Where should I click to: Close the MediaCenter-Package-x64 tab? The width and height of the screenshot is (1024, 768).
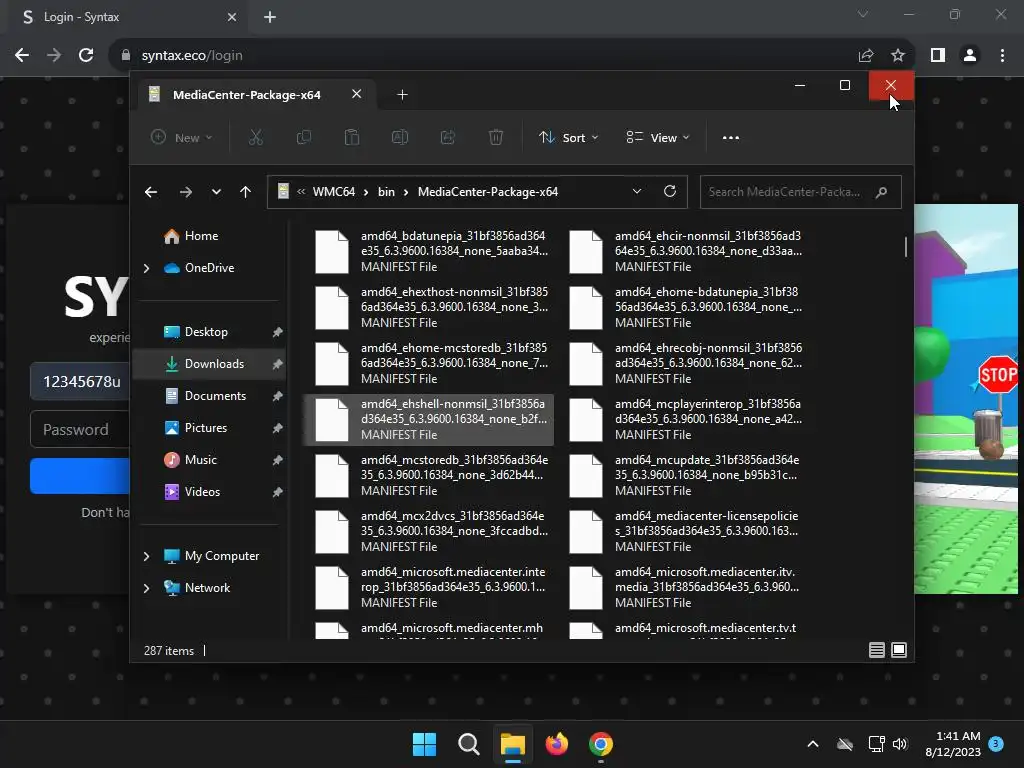(357, 94)
